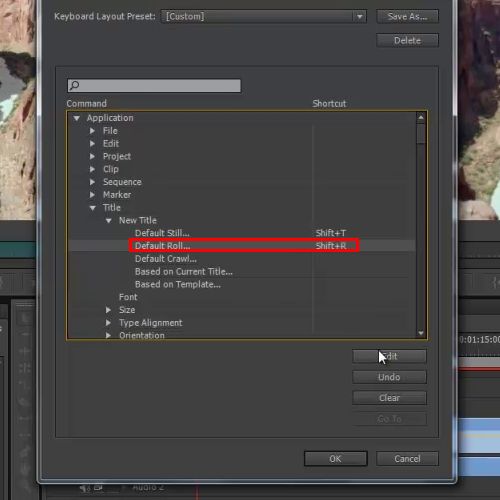500x500 pixels.
Task: Confirm the dialog with OK
Action: pos(336,459)
